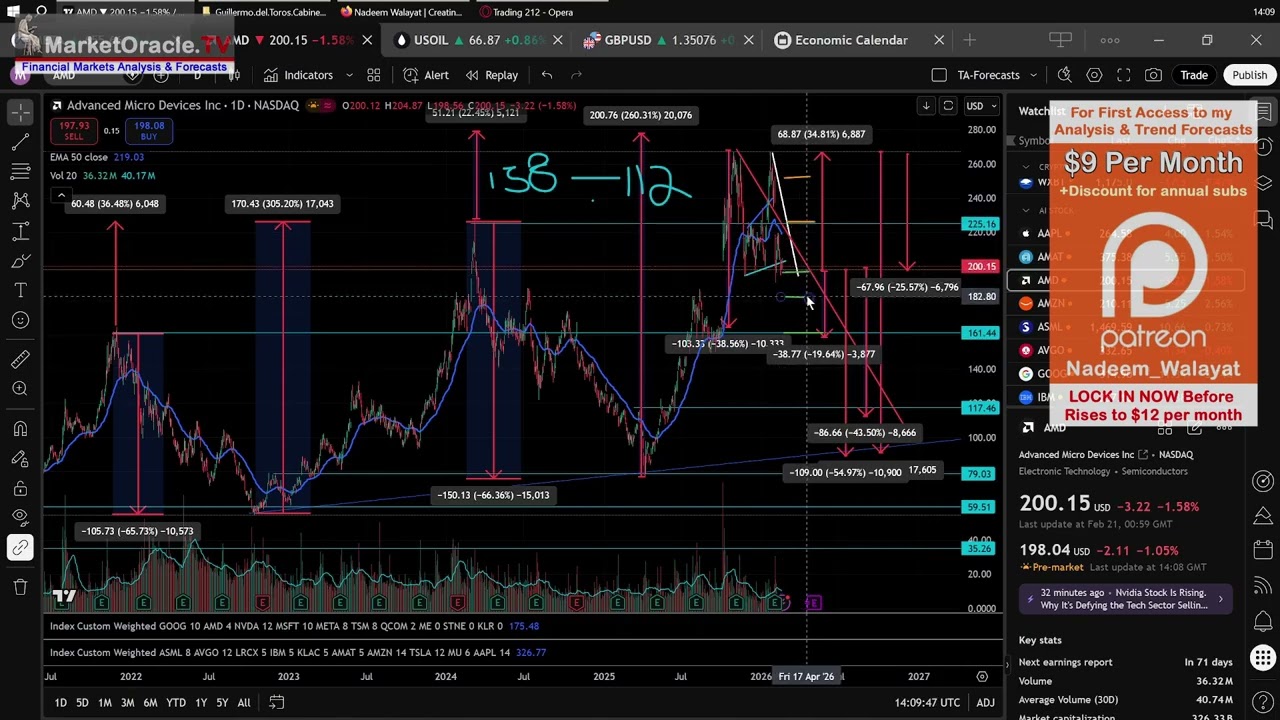Screen dimensions: 1280x720
Task: Select the forecasting and measurement tool
Action: tap(20, 232)
